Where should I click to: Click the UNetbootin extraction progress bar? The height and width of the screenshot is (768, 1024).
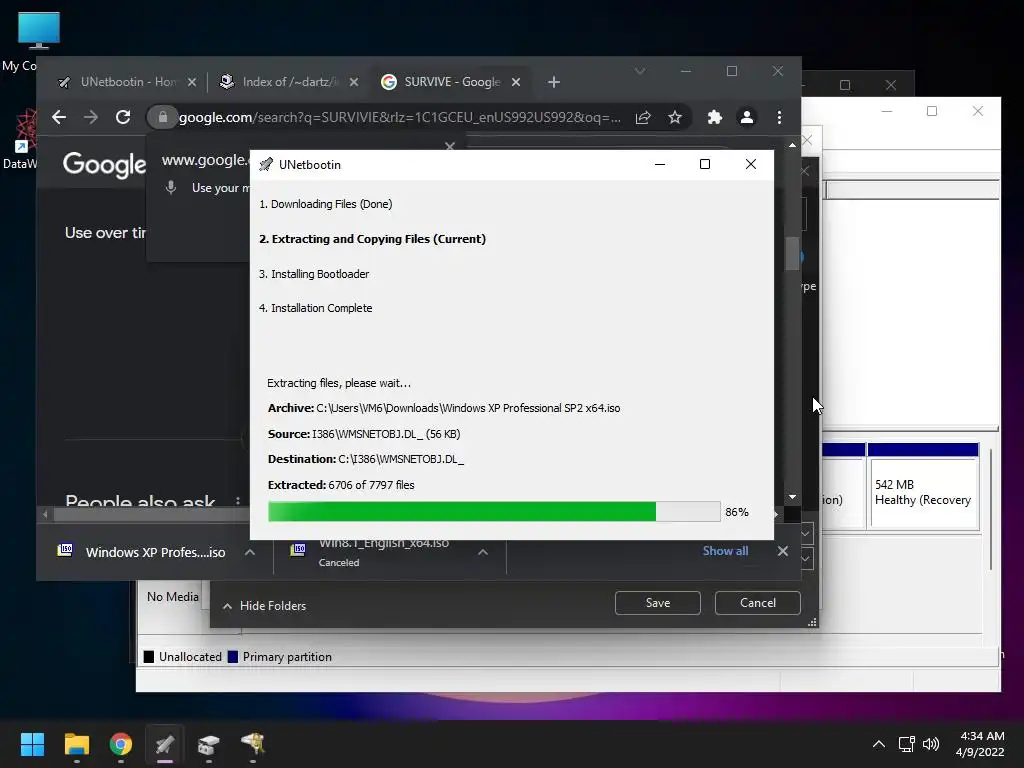pos(494,511)
